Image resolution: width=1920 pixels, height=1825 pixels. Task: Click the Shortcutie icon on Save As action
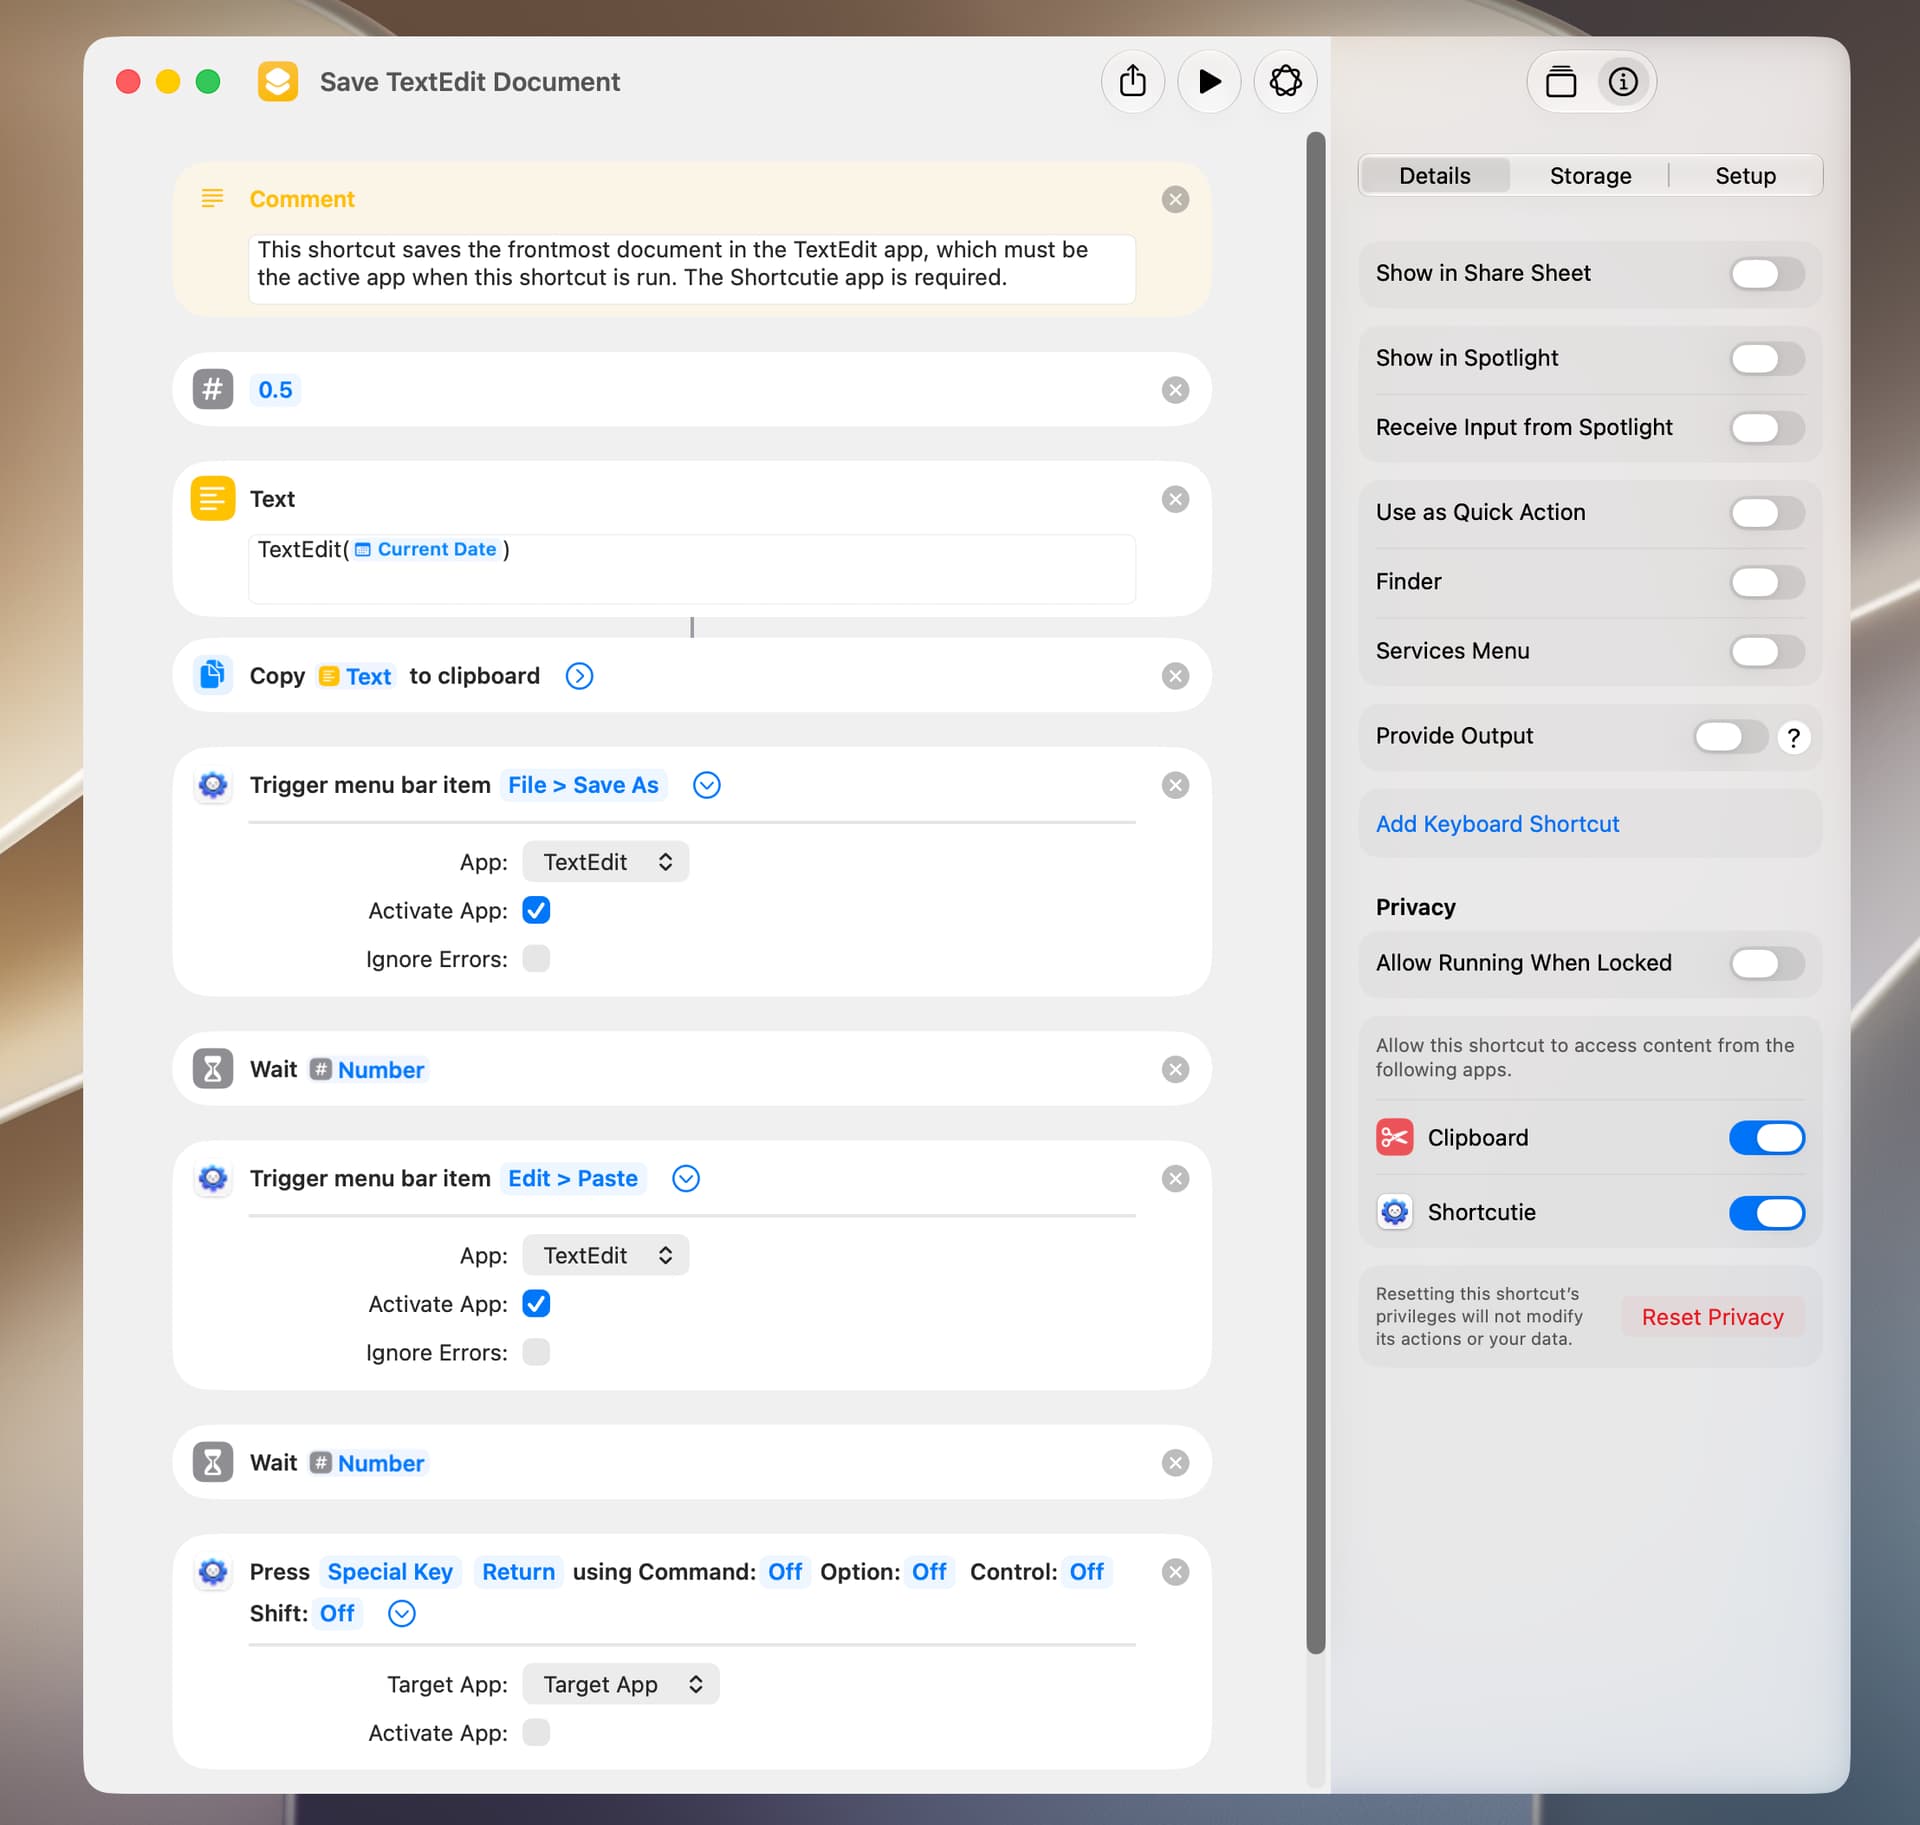(x=213, y=785)
